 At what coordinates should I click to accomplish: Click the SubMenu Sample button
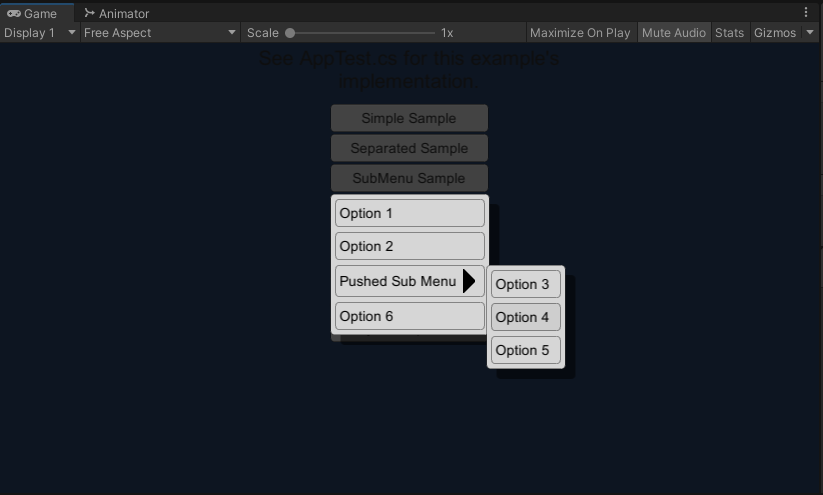pyautogui.click(x=409, y=178)
